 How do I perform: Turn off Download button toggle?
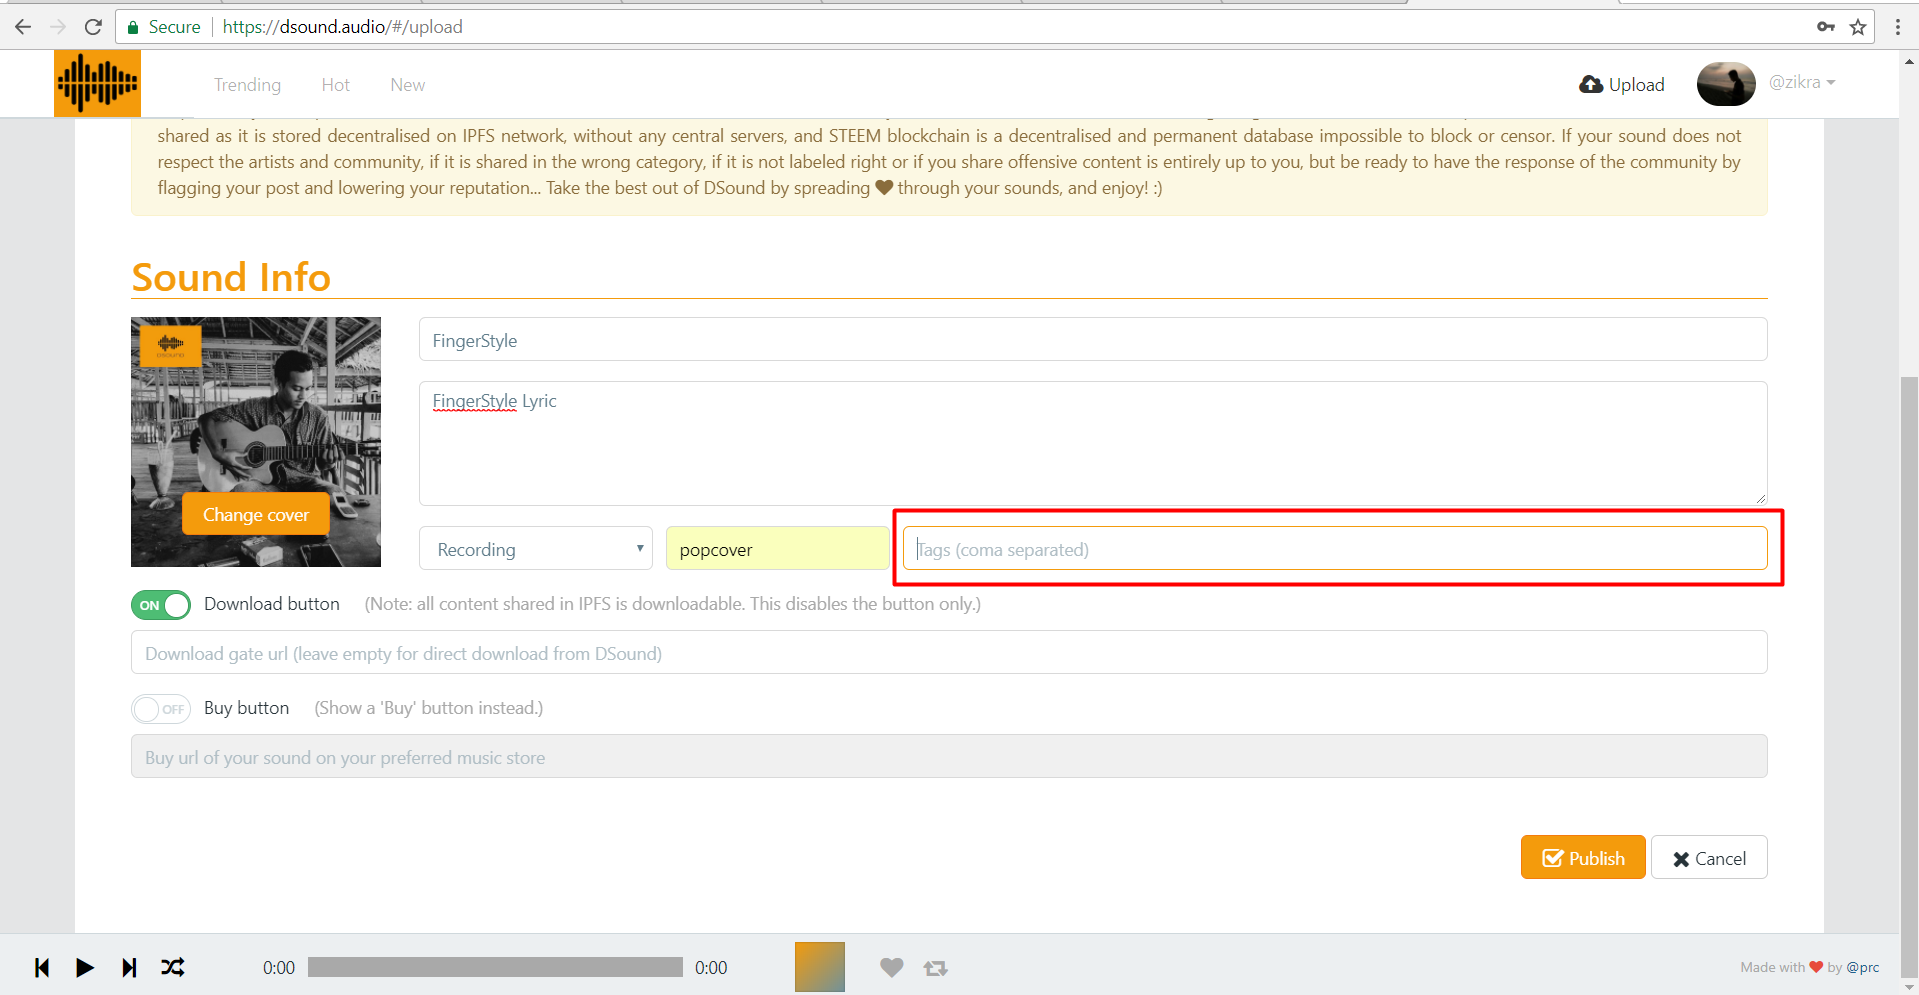tap(161, 605)
